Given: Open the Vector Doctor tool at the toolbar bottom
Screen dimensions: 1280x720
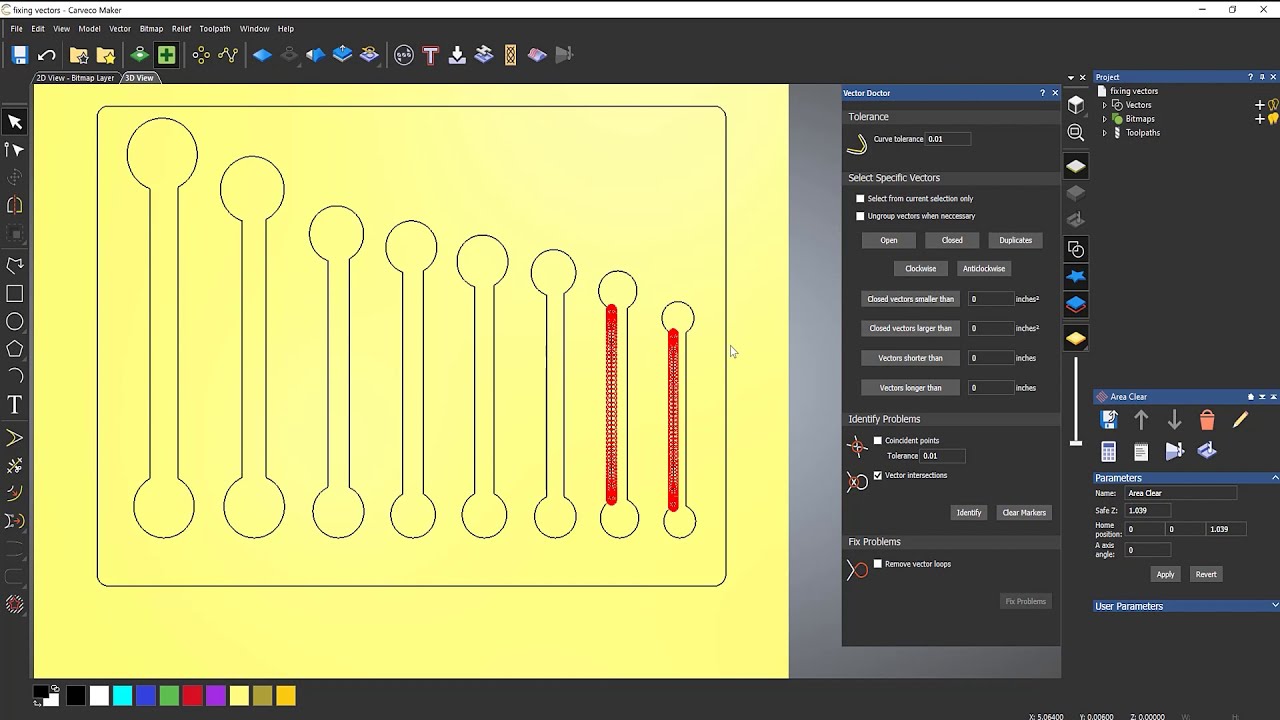Looking at the screenshot, I should pos(15,604).
